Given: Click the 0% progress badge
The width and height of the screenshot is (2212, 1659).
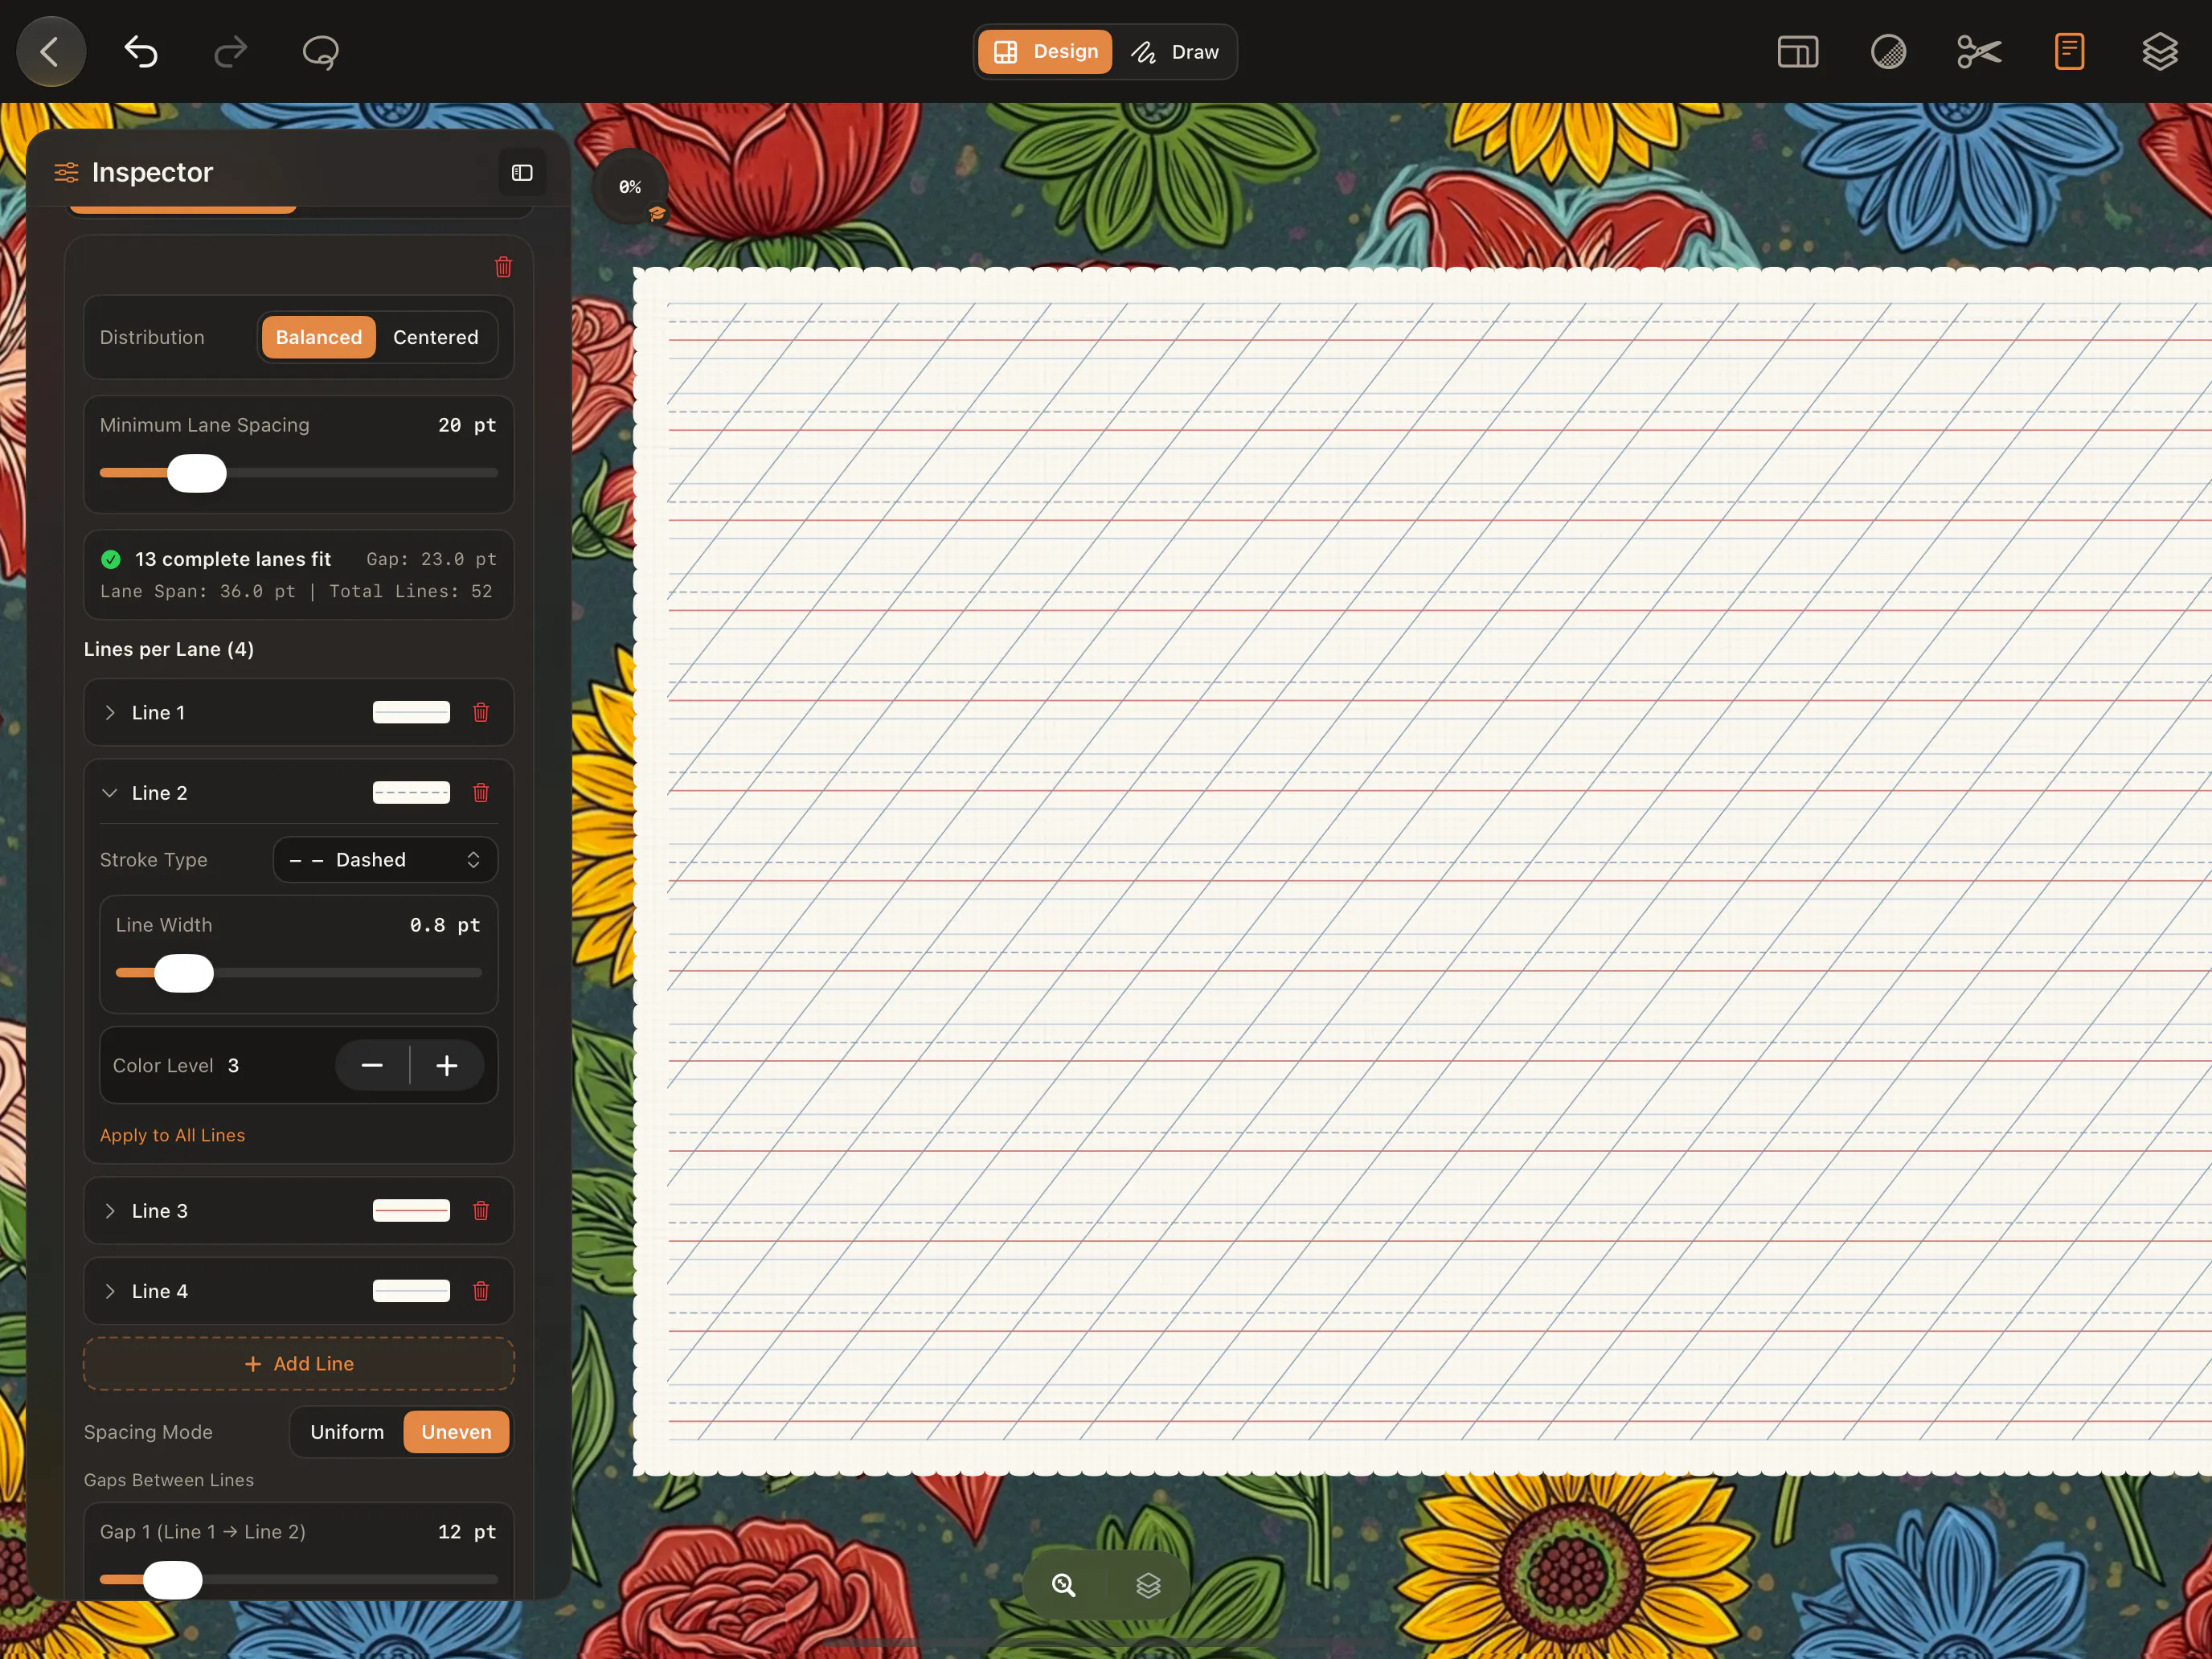Looking at the screenshot, I should point(630,187).
